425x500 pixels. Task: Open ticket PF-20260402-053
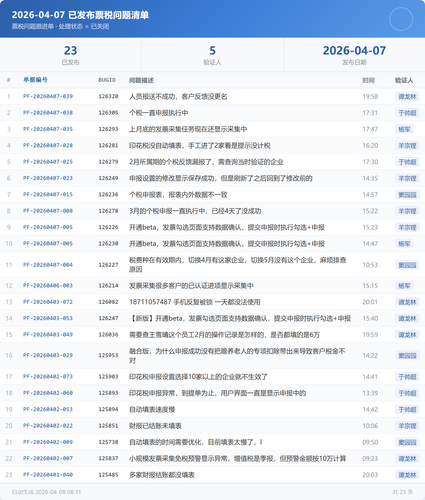48,409
